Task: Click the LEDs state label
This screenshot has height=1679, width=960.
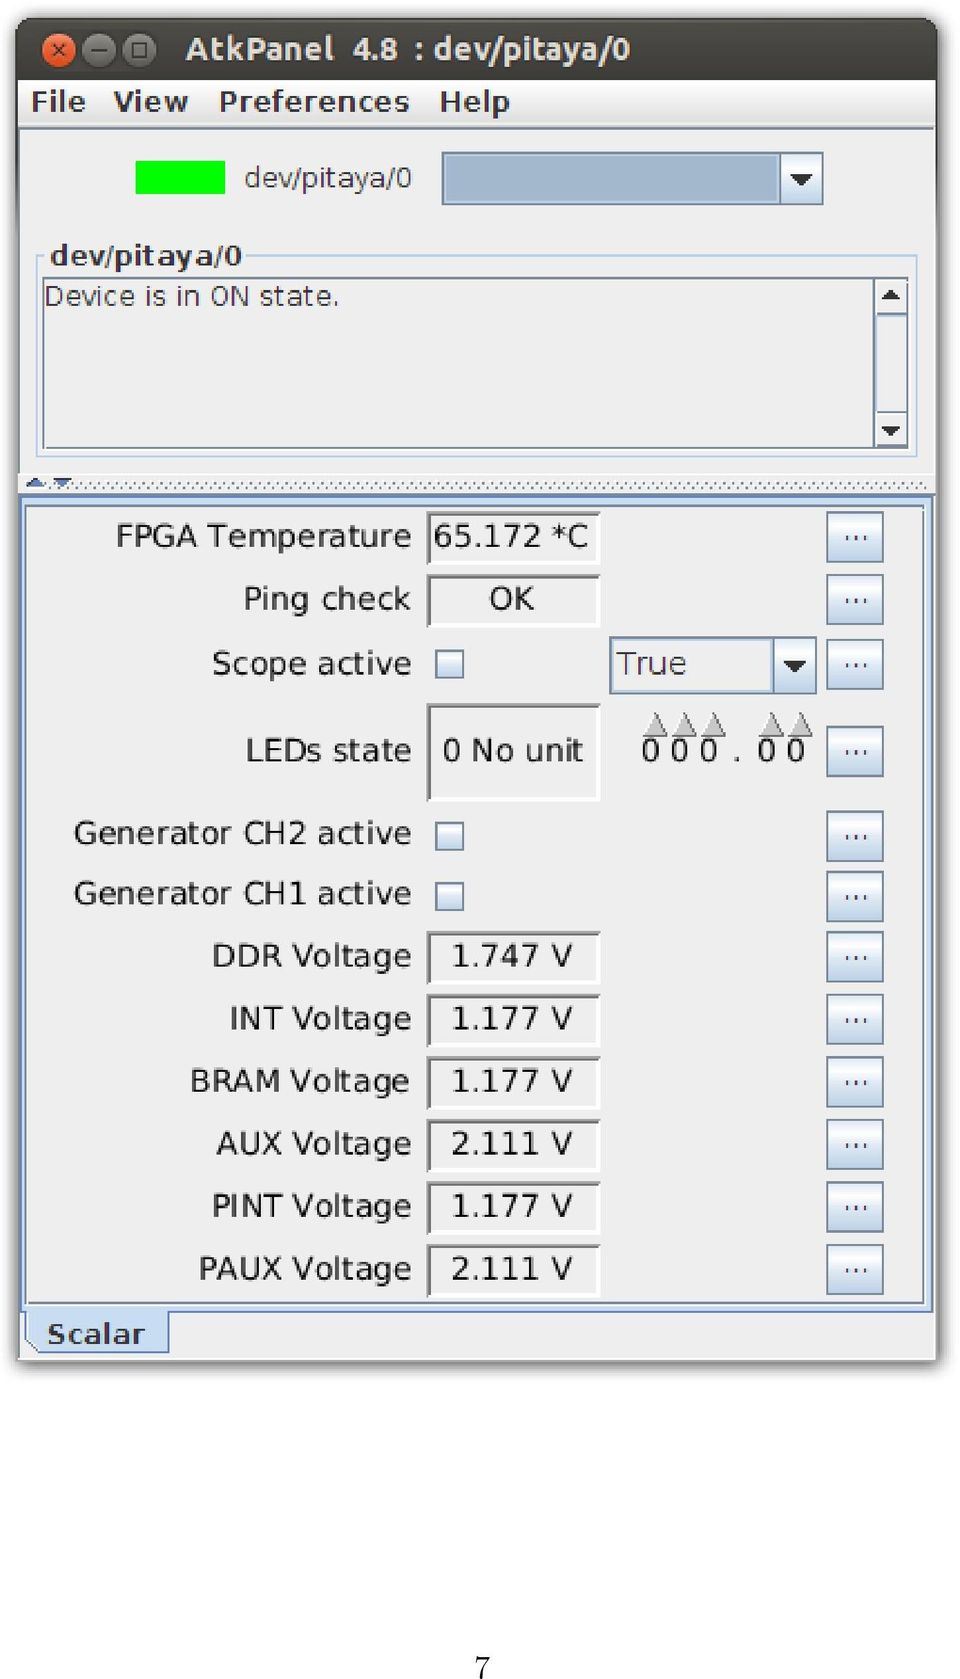Action: coord(328,751)
